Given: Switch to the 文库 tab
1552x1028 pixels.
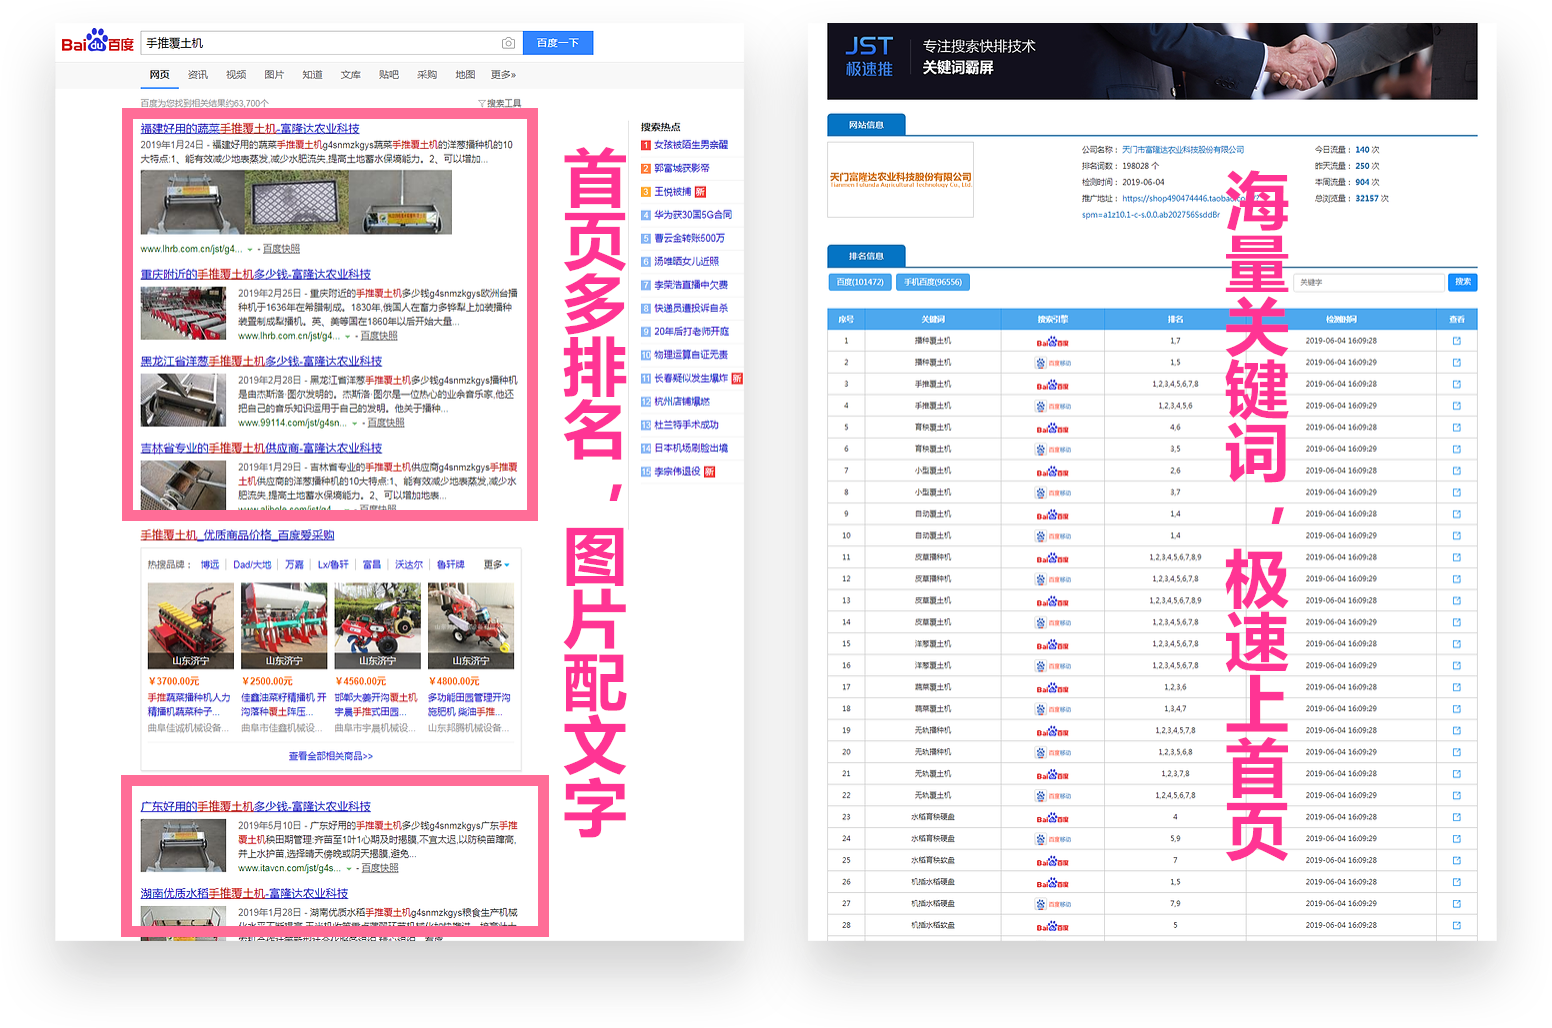Looking at the screenshot, I should [x=350, y=75].
